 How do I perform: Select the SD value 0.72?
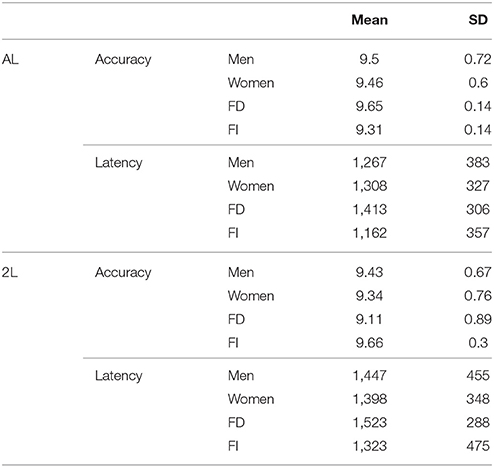(478, 59)
